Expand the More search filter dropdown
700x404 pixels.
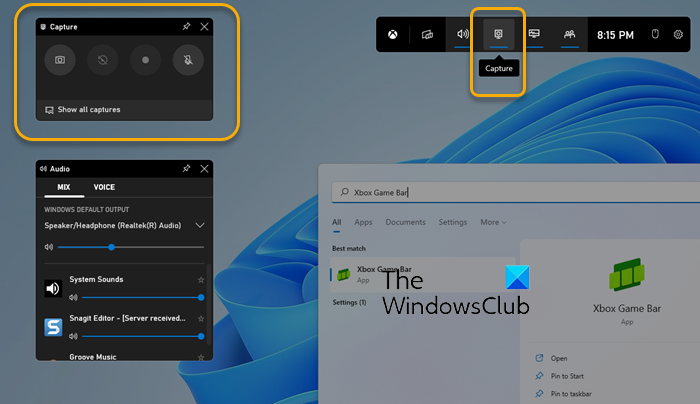[x=493, y=222]
